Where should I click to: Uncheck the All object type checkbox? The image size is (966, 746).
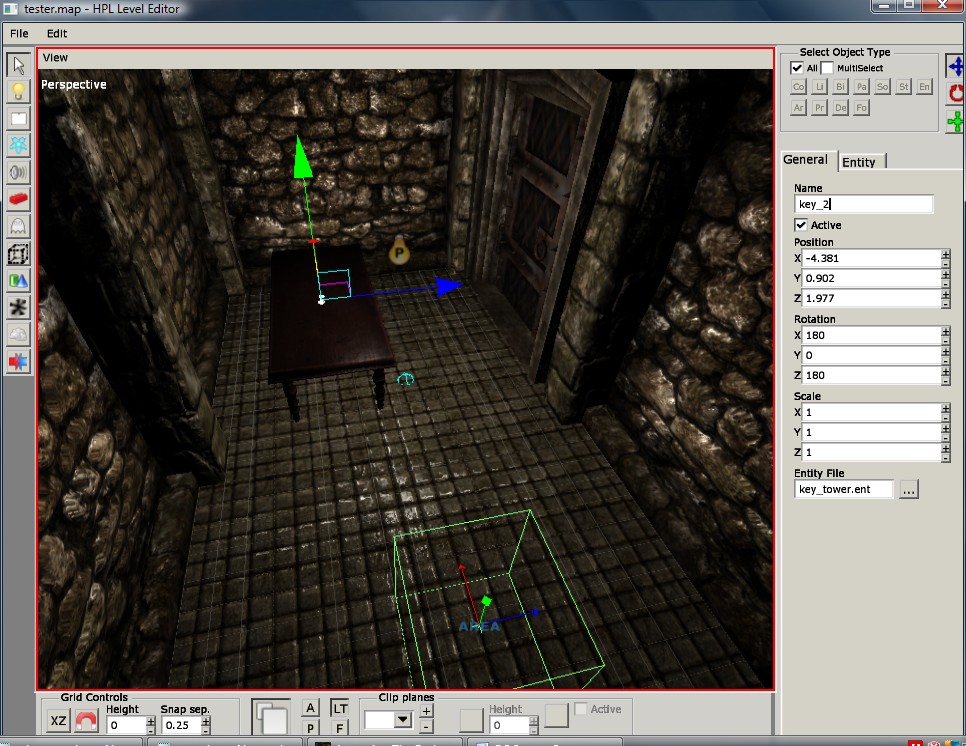click(797, 68)
